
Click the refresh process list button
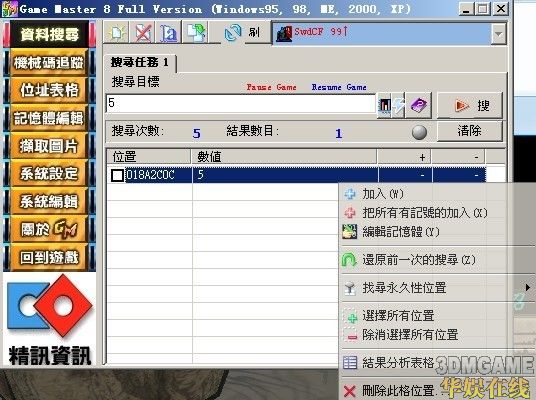(241, 32)
